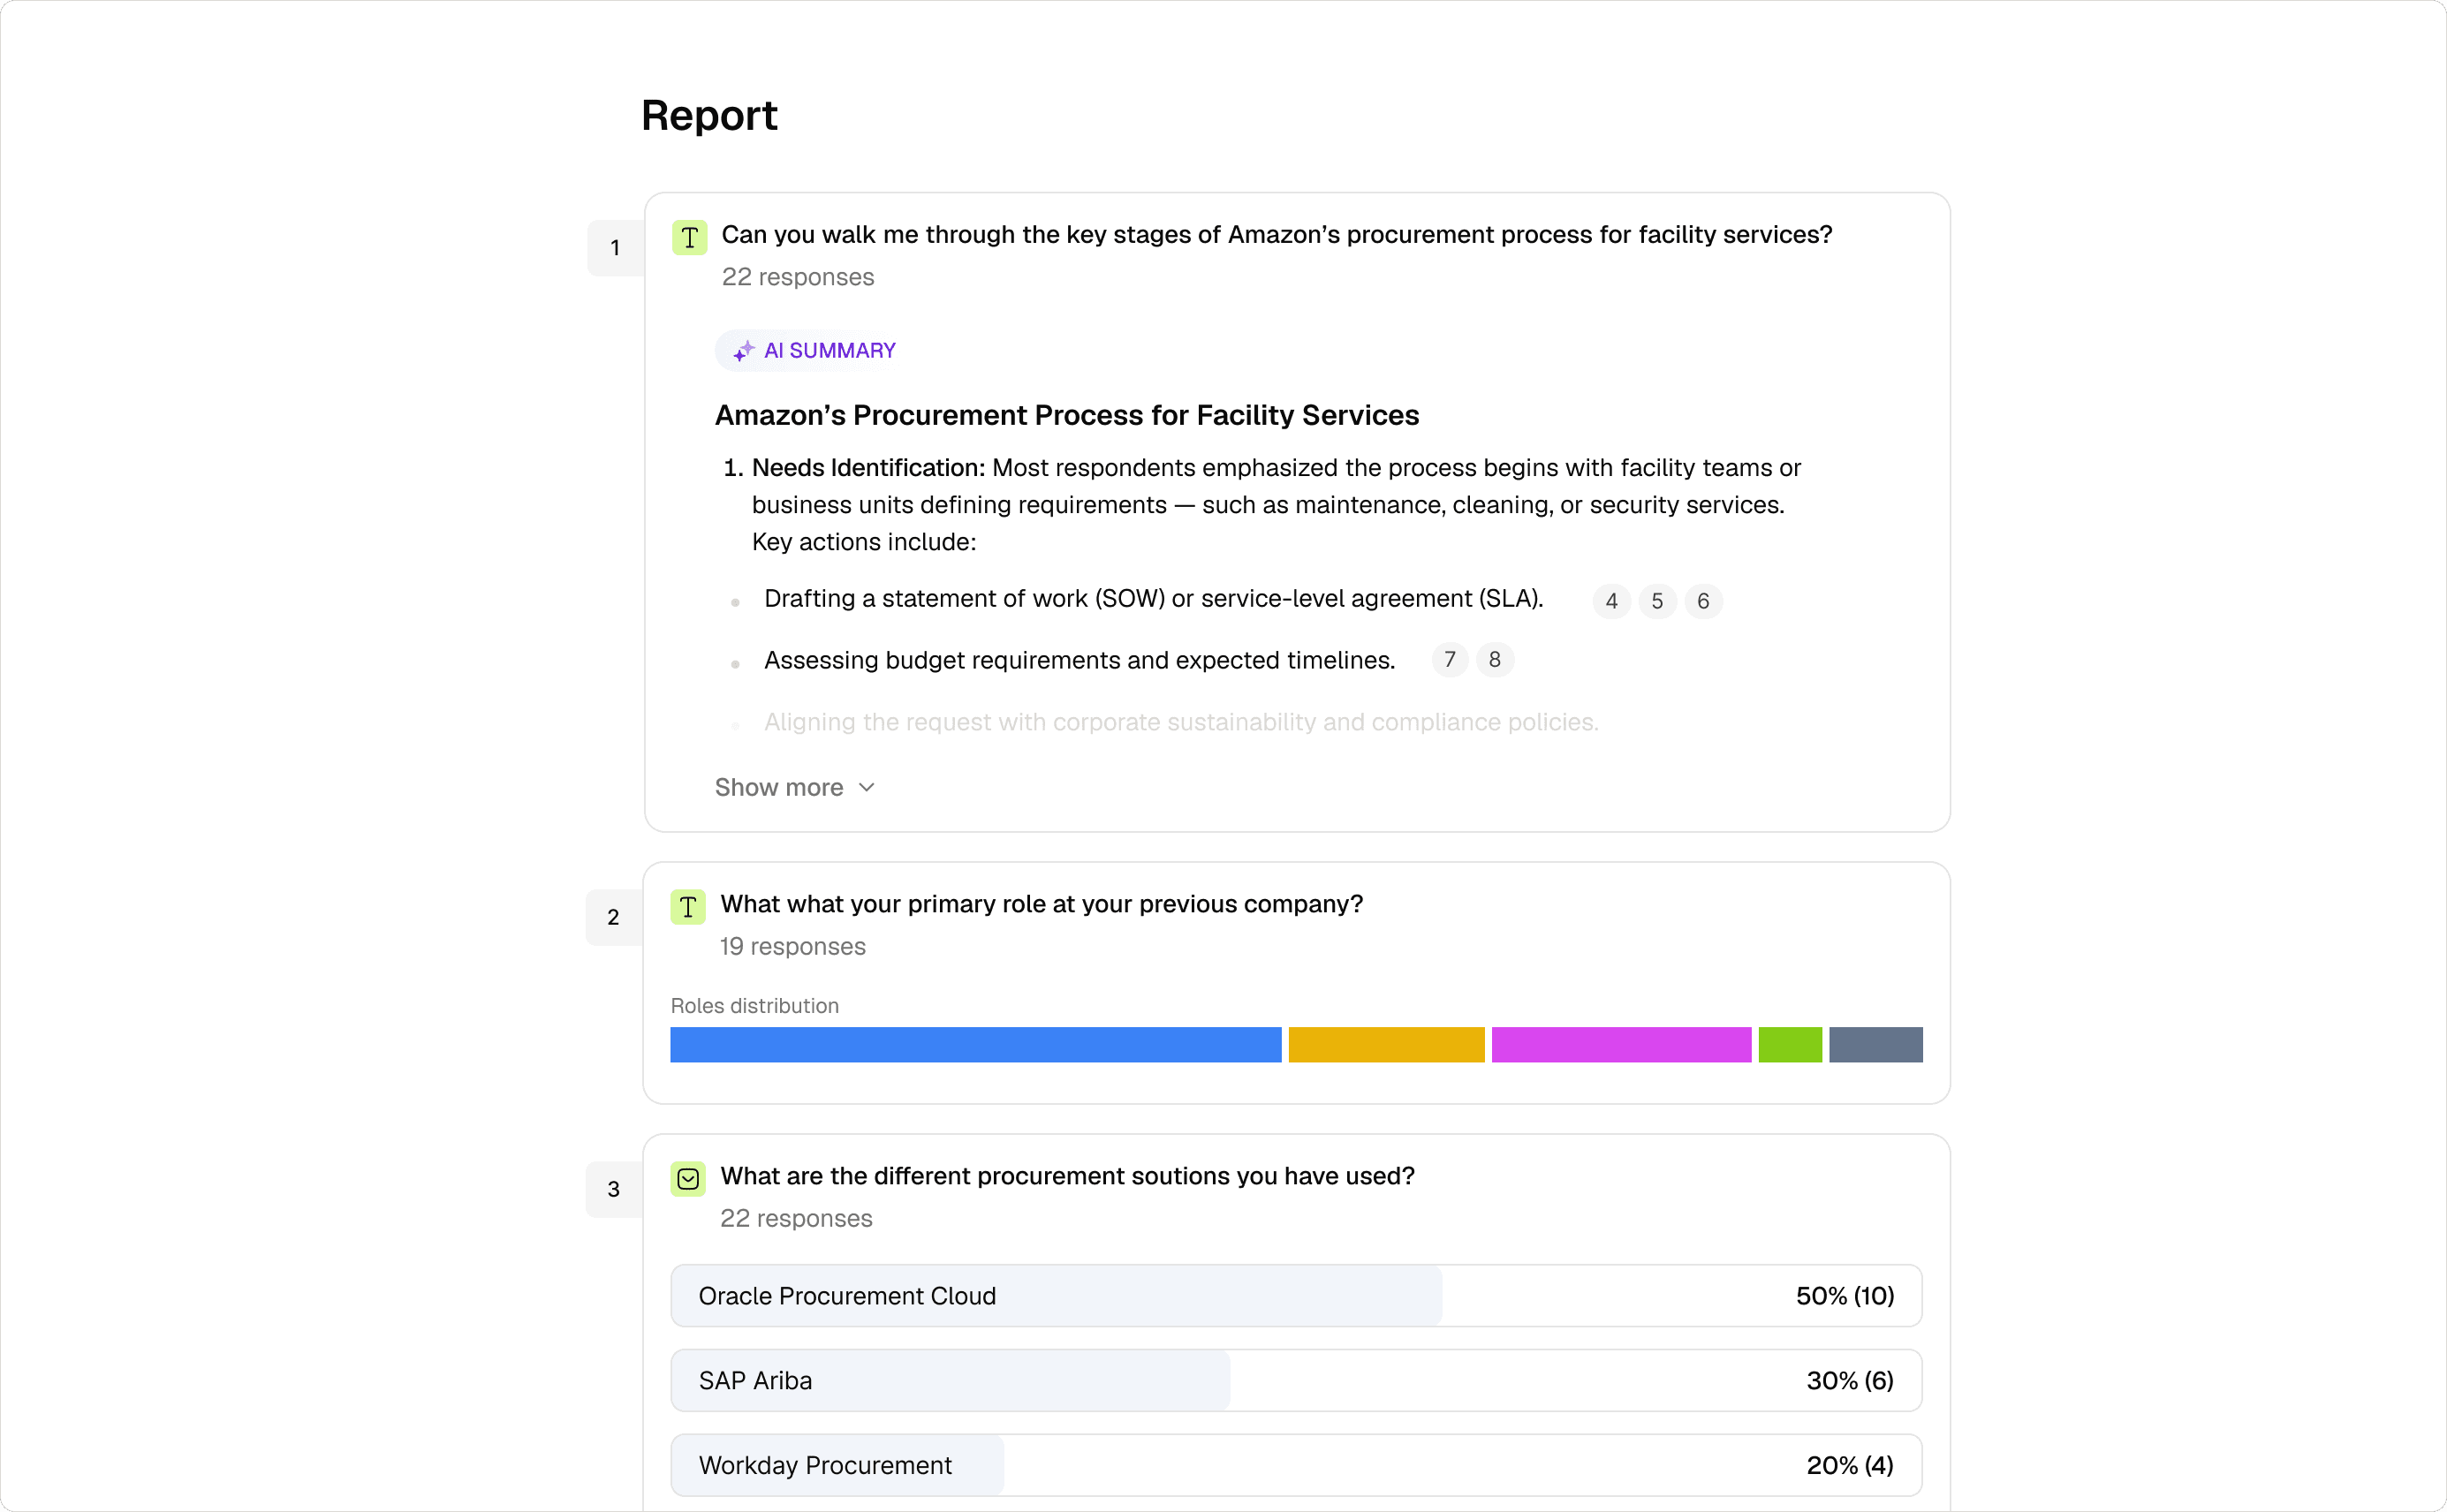Open citation reference 8
2447x1512 pixels.
coord(1494,660)
